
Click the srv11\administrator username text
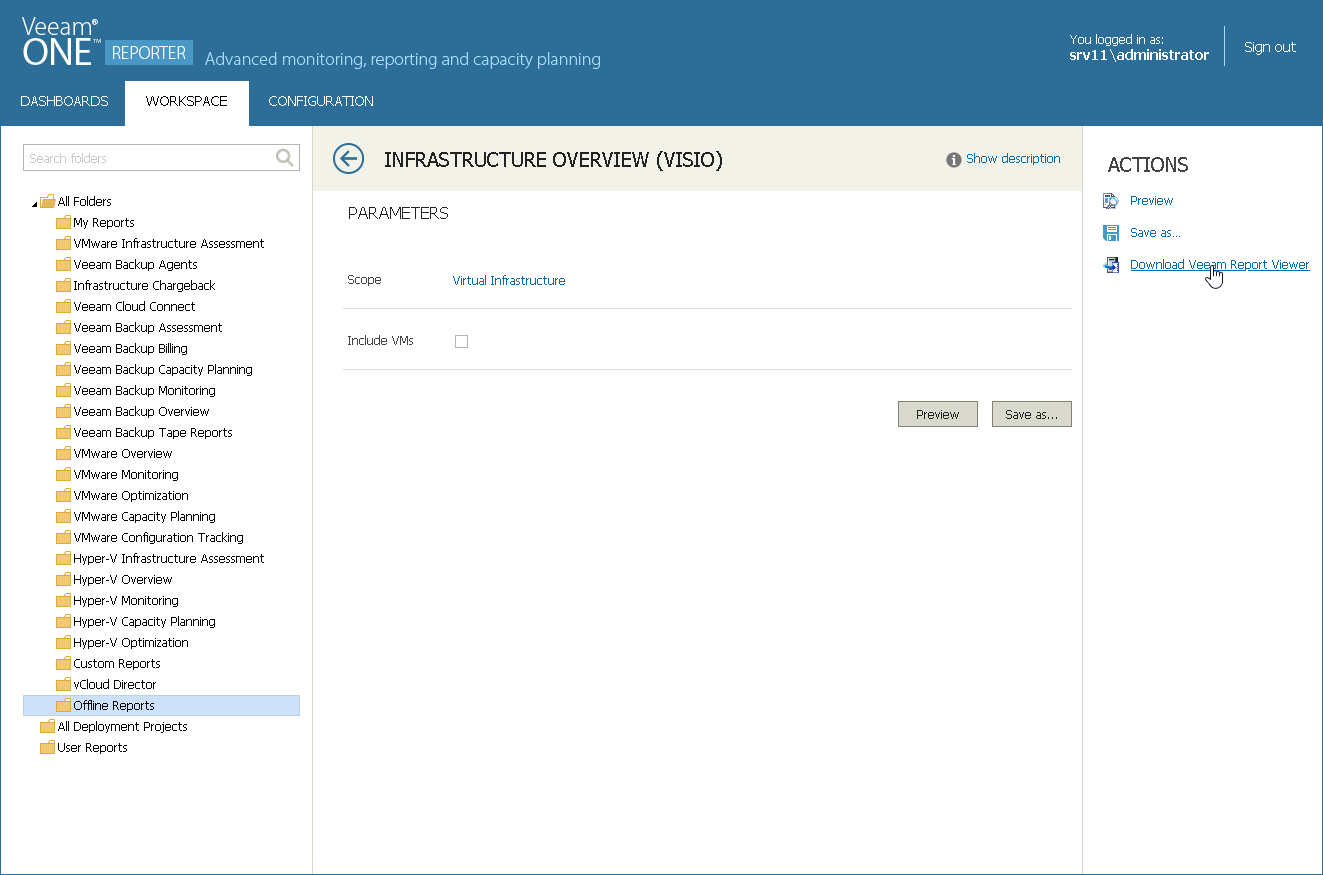coord(1139,55)
